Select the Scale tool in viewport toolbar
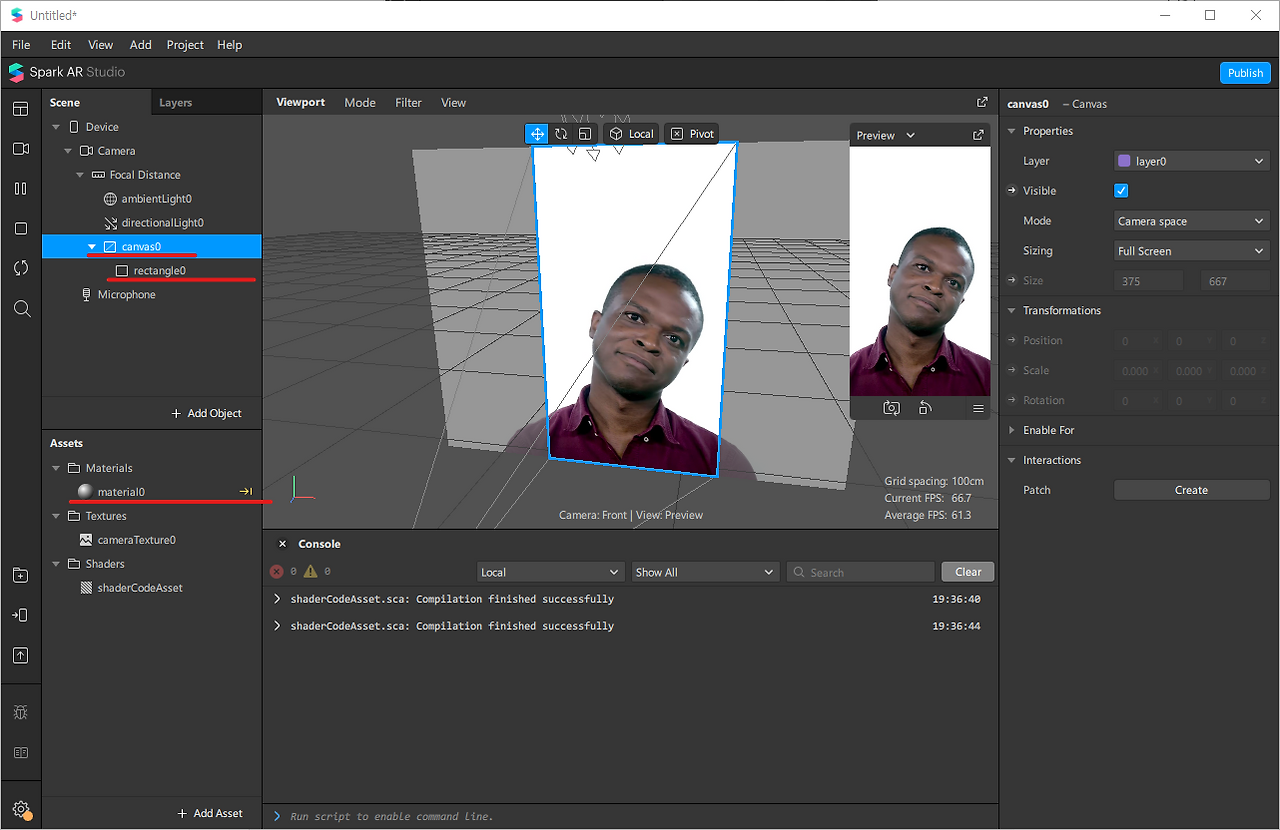The height and width of the screenshot is (830, 1280). (585, 134)
